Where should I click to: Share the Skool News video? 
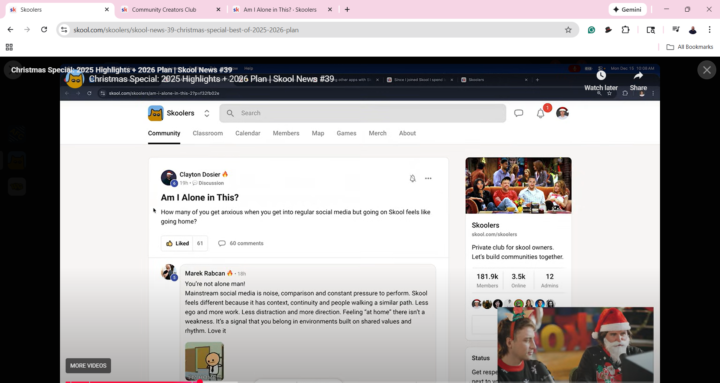click(x=638, y=80)
